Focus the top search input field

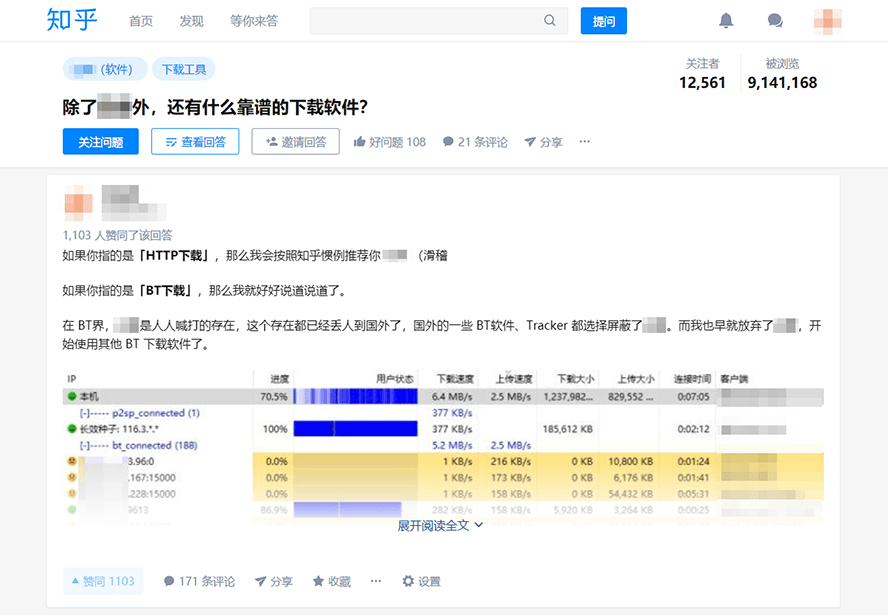pos(425,21)
